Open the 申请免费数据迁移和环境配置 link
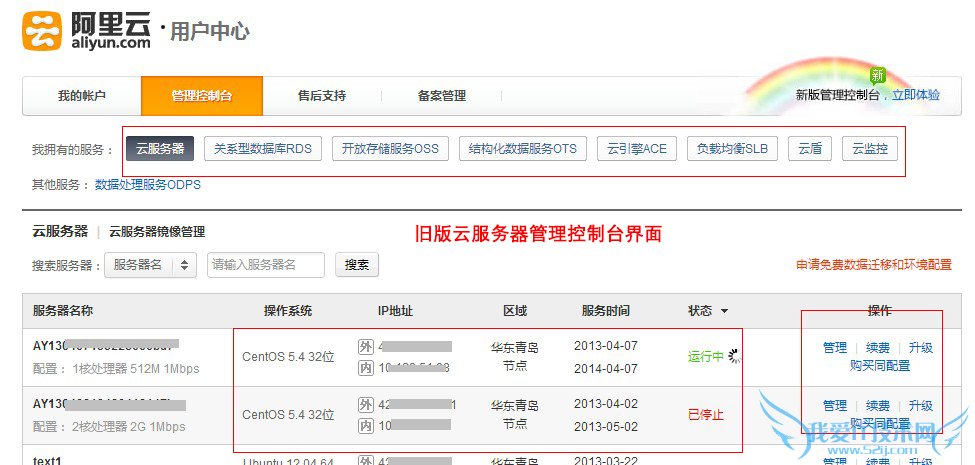 pyautogui.click(x=874, y=264)
